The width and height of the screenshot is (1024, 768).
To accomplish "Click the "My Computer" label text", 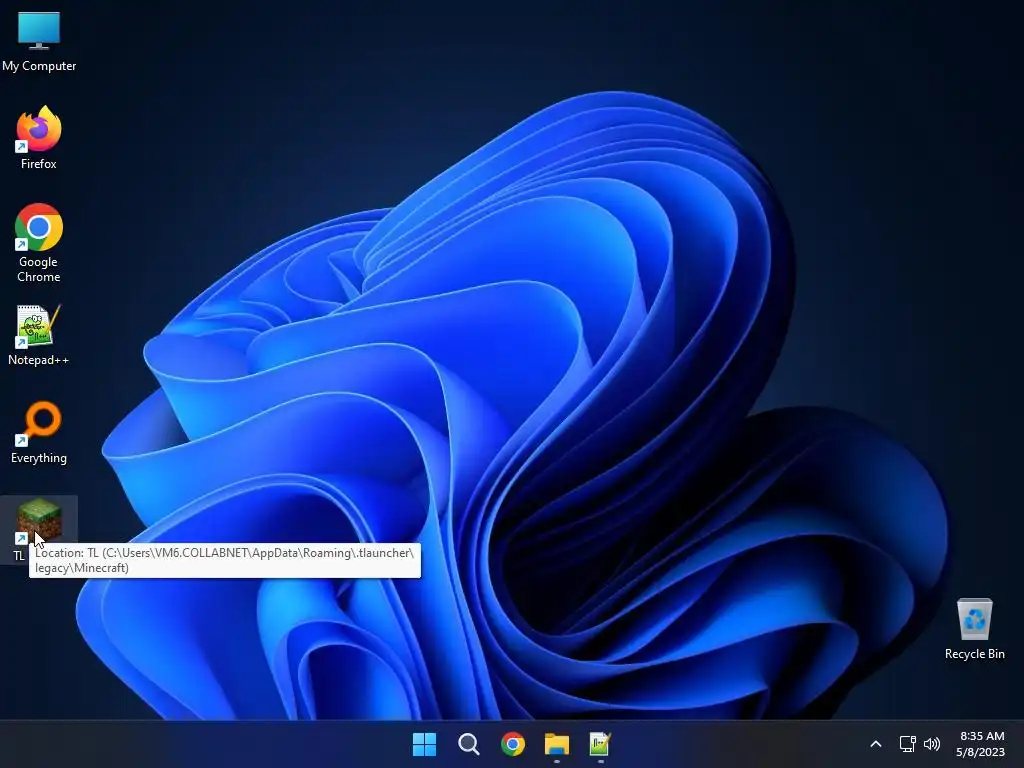I will [x=39, y=66].
